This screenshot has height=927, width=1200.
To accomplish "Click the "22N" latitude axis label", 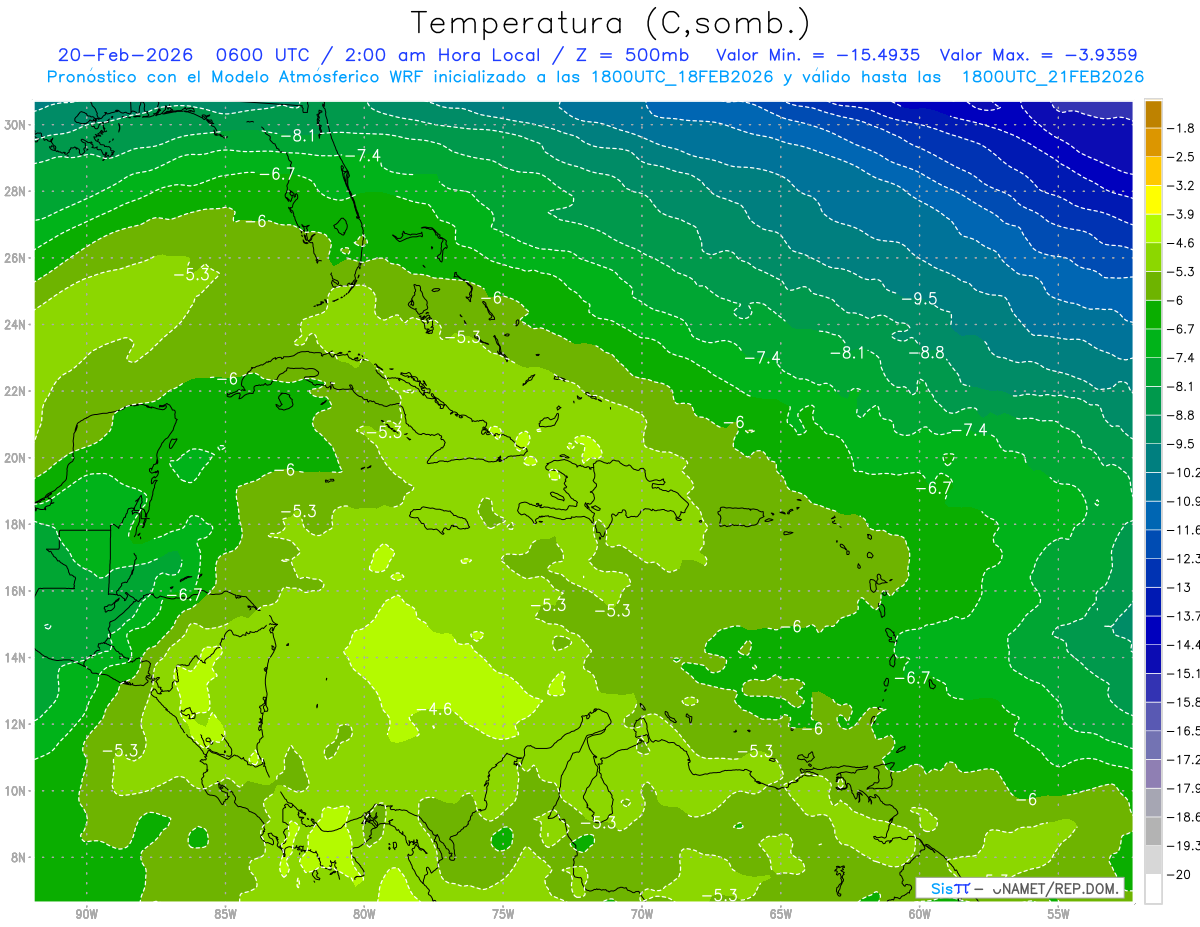I will coord(17,391).
